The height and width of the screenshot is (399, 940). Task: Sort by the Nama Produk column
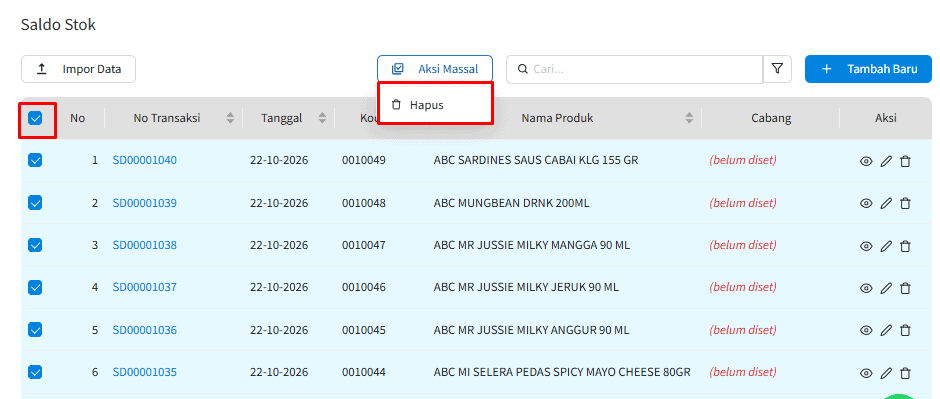click(x=689, y=118)
